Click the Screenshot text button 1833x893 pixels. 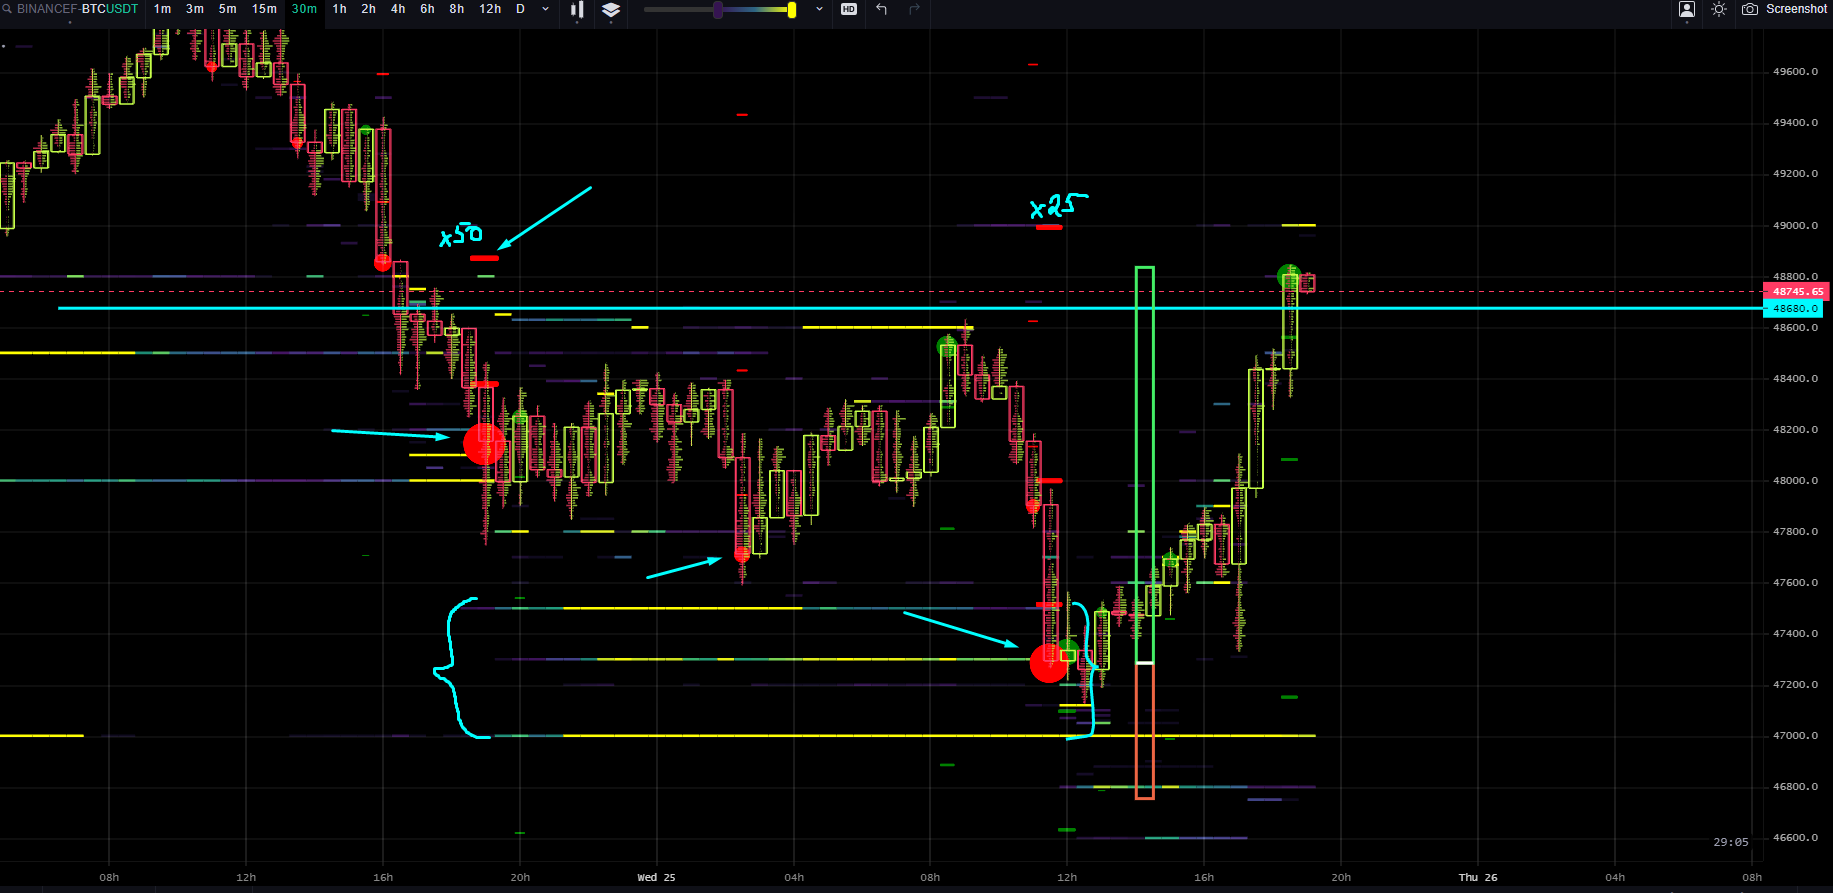pos(1796,9)
